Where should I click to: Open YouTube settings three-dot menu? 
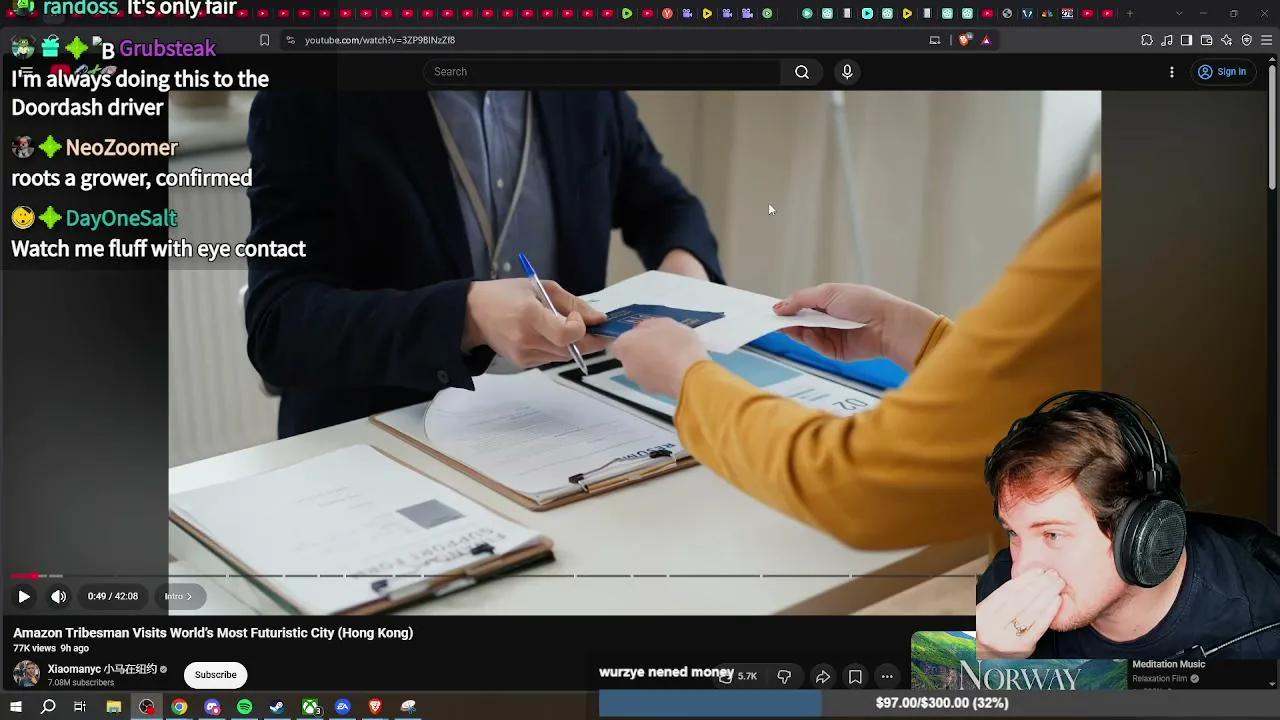tap(1172, 72)
